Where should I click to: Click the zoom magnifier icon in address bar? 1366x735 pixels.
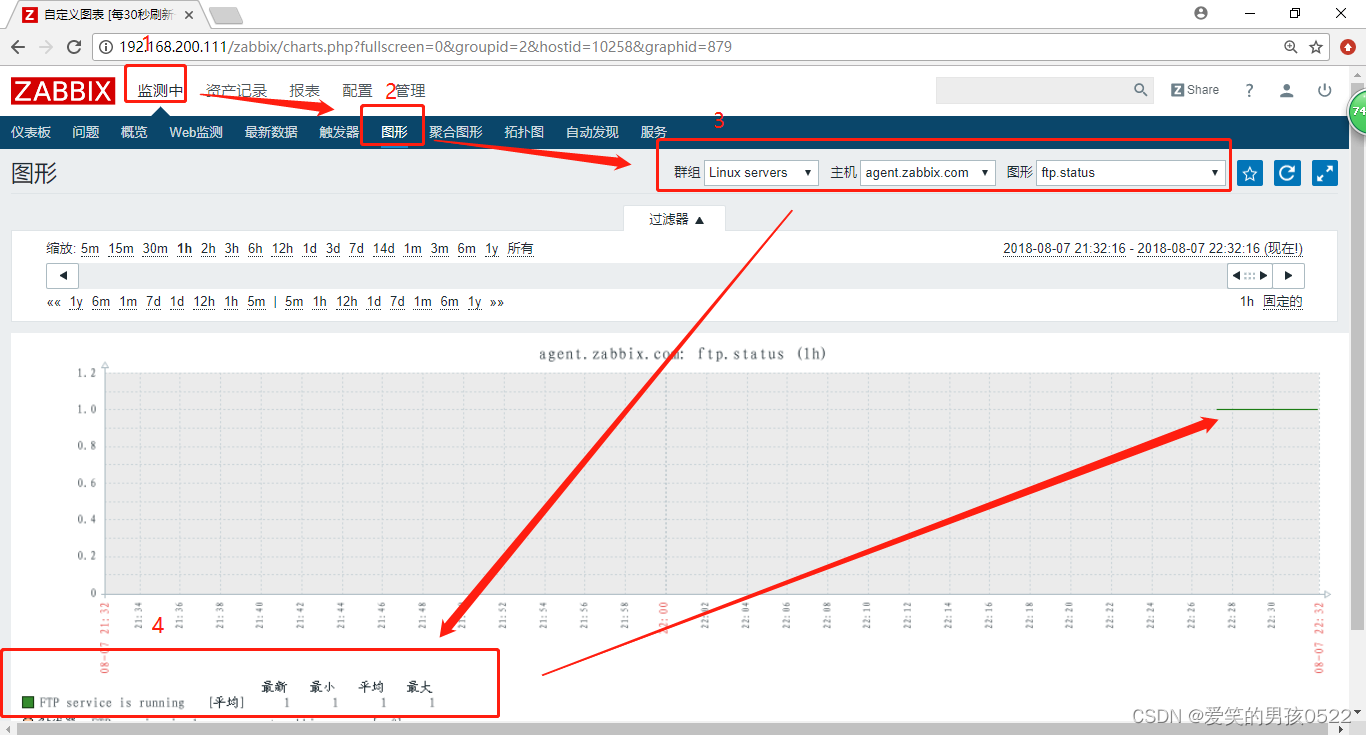click(1291, 47)
